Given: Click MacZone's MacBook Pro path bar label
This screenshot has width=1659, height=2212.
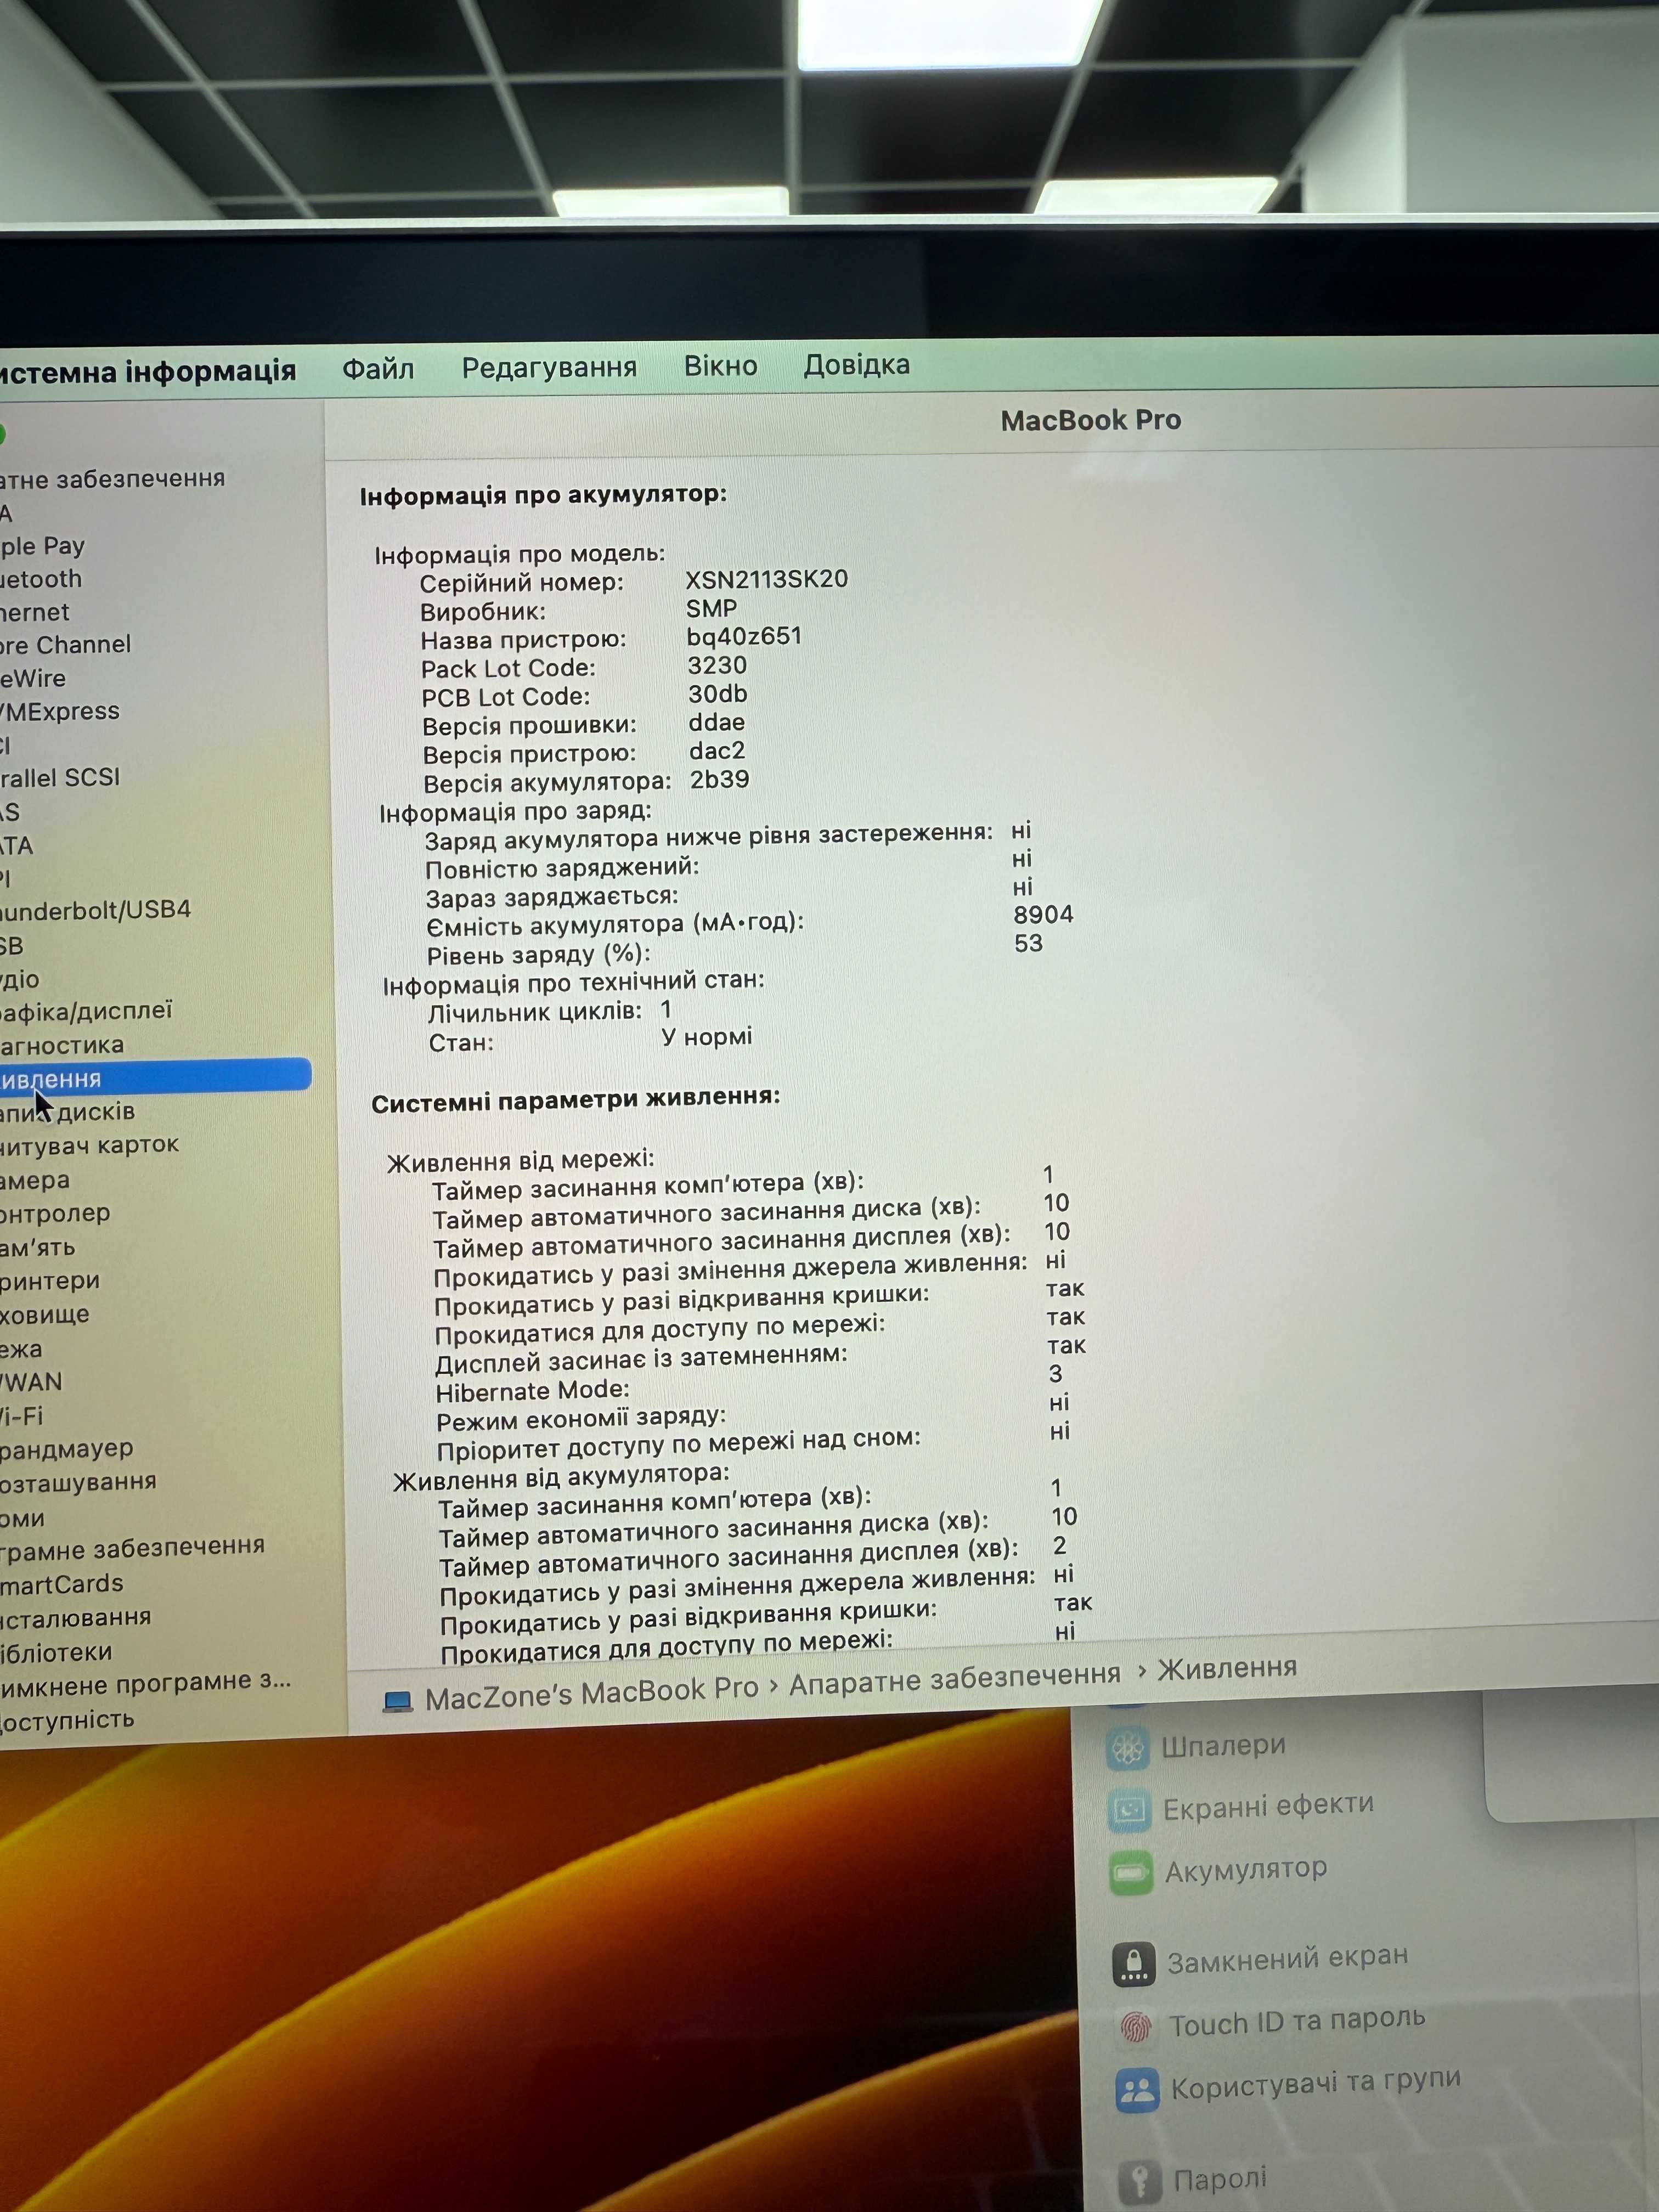Looking at the screenshot, I should pos(591,1693).
